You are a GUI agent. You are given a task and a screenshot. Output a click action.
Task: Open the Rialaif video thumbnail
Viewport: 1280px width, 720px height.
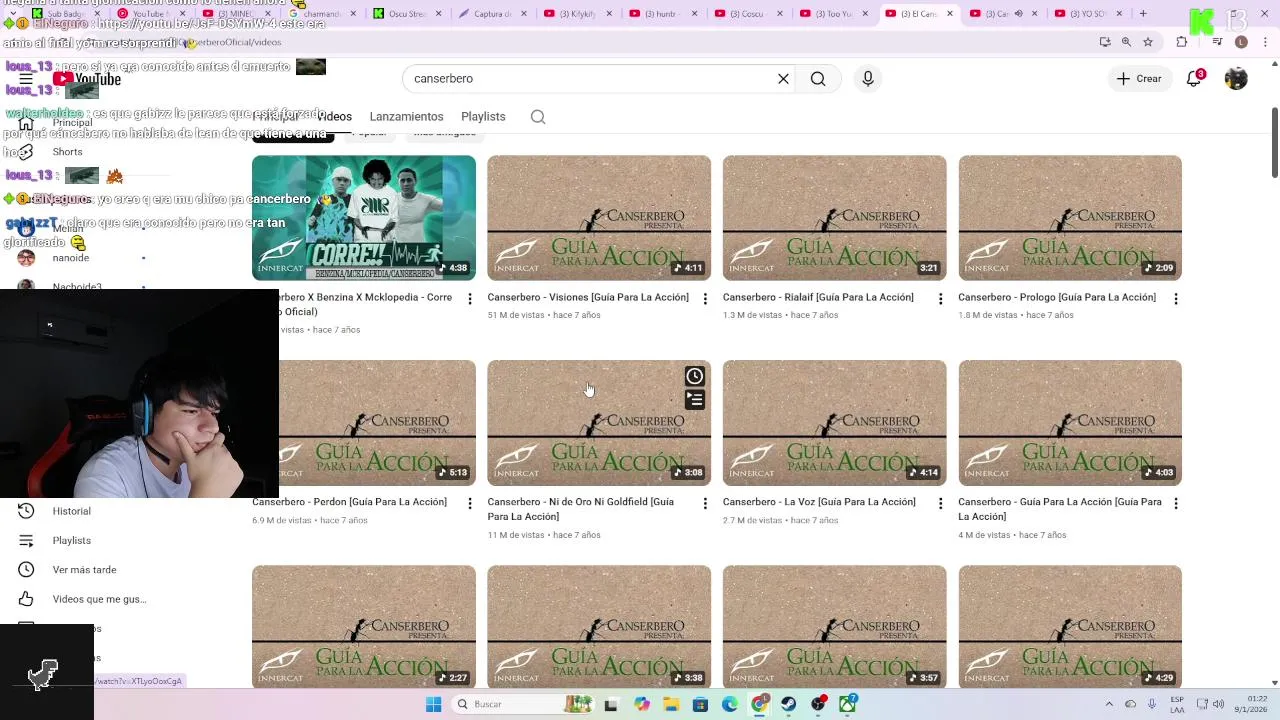[834, 218]
